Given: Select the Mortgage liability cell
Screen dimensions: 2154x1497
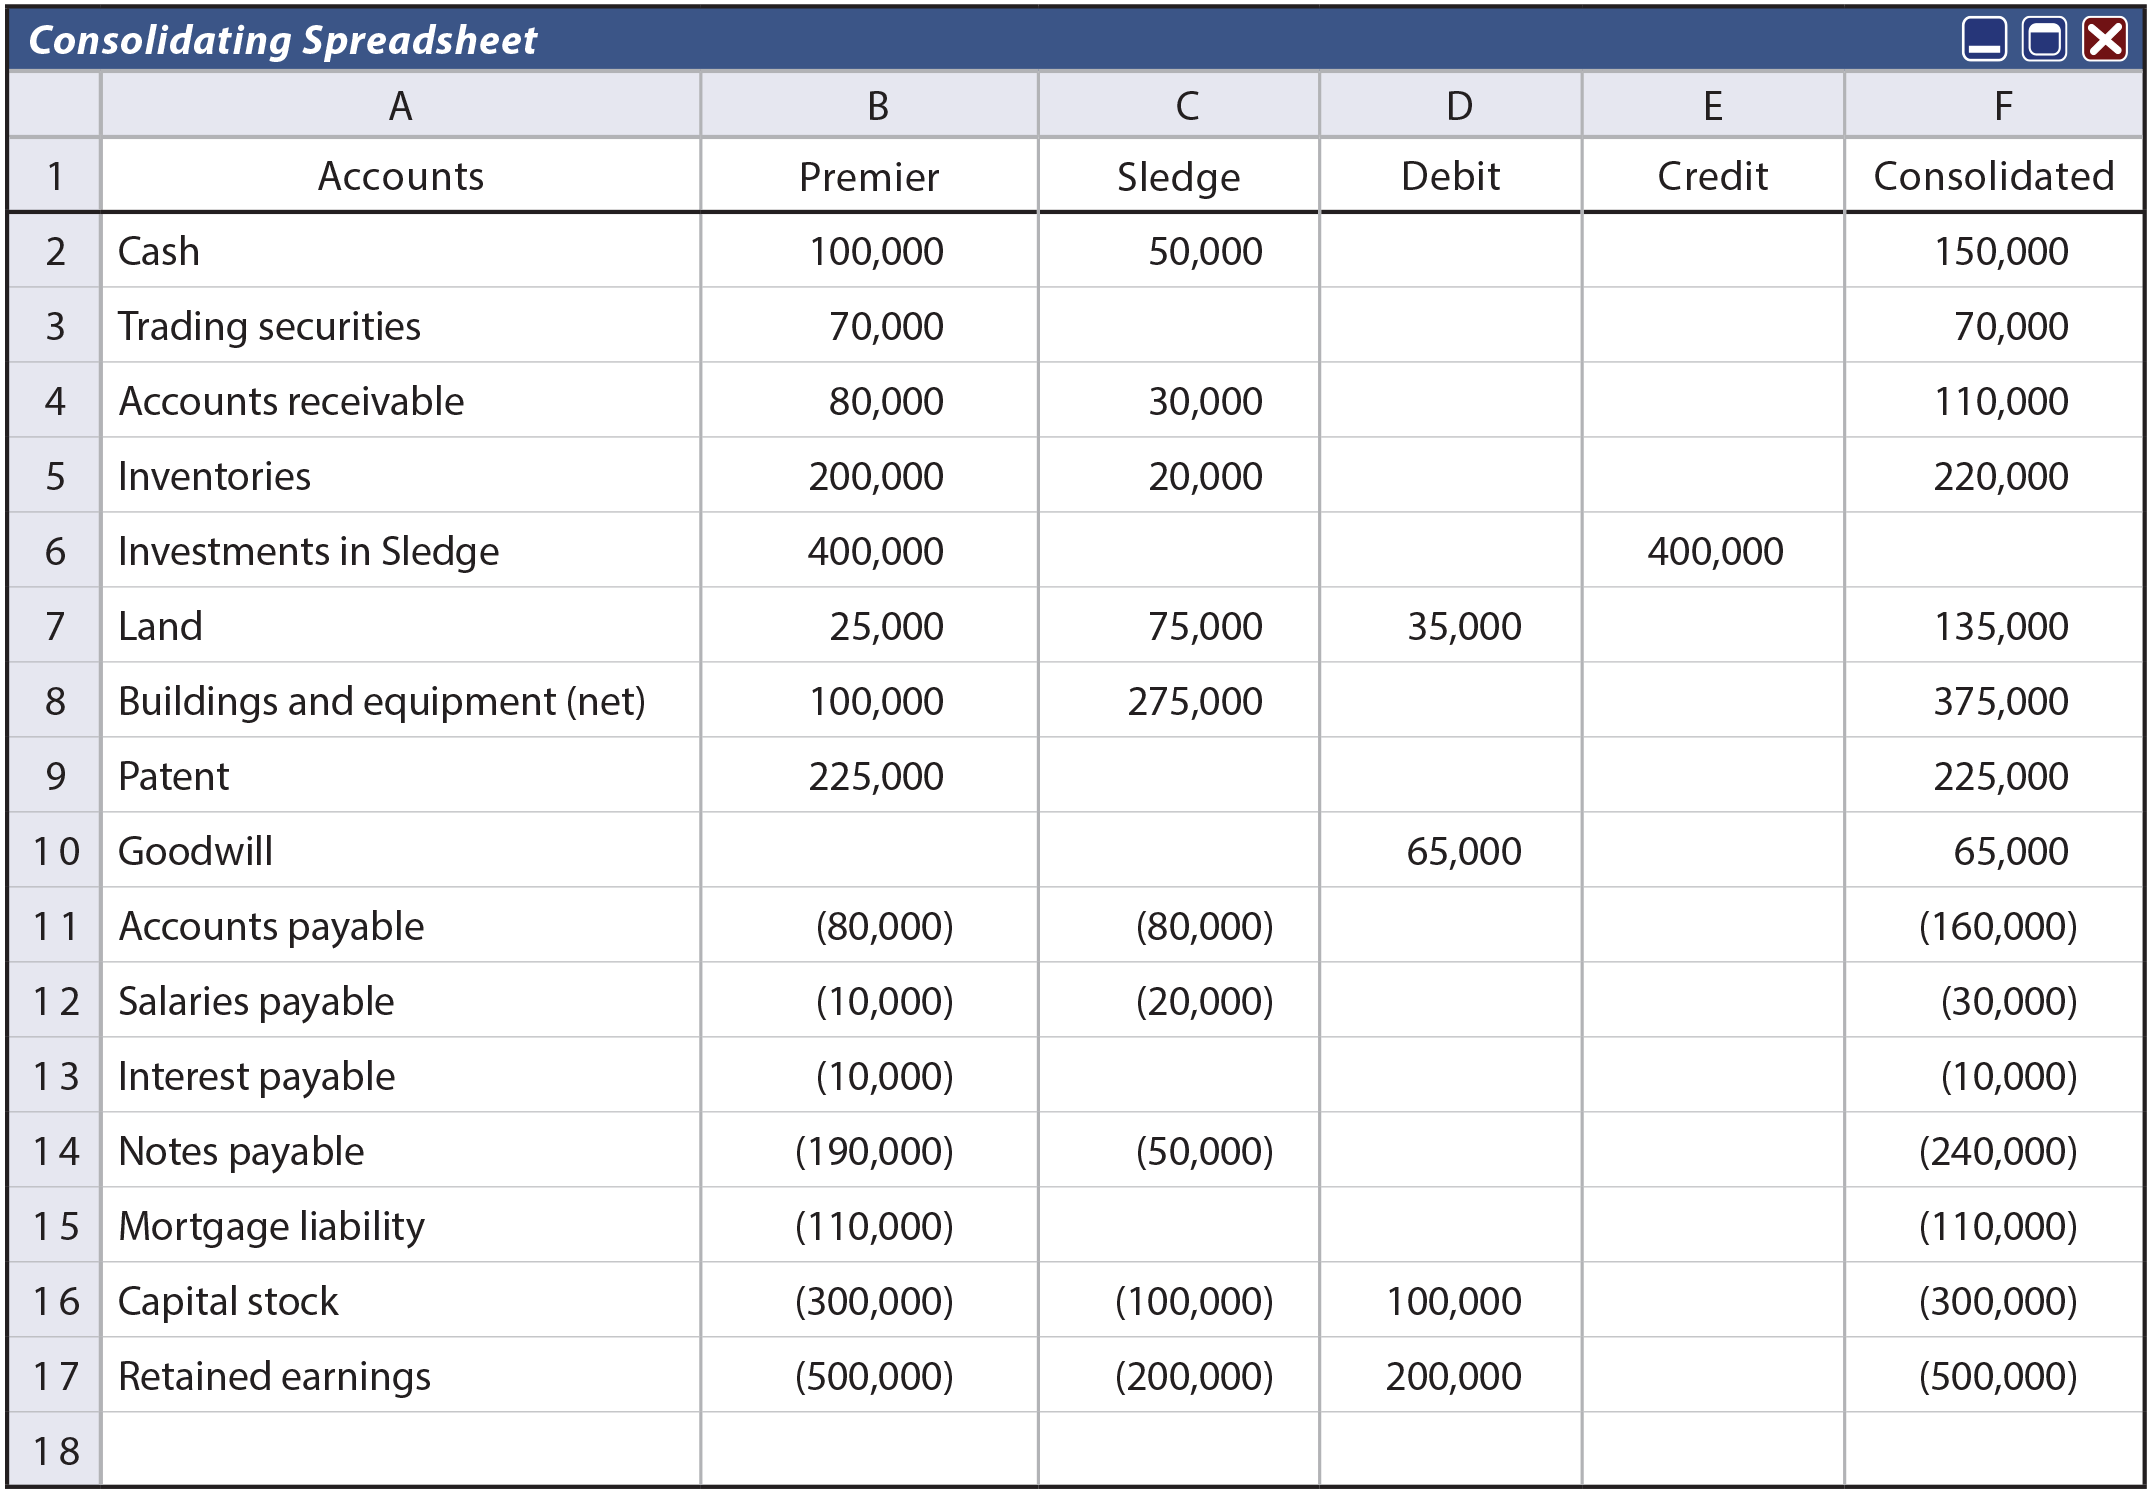Looking at the screenshot, I should click(400, 1225).
